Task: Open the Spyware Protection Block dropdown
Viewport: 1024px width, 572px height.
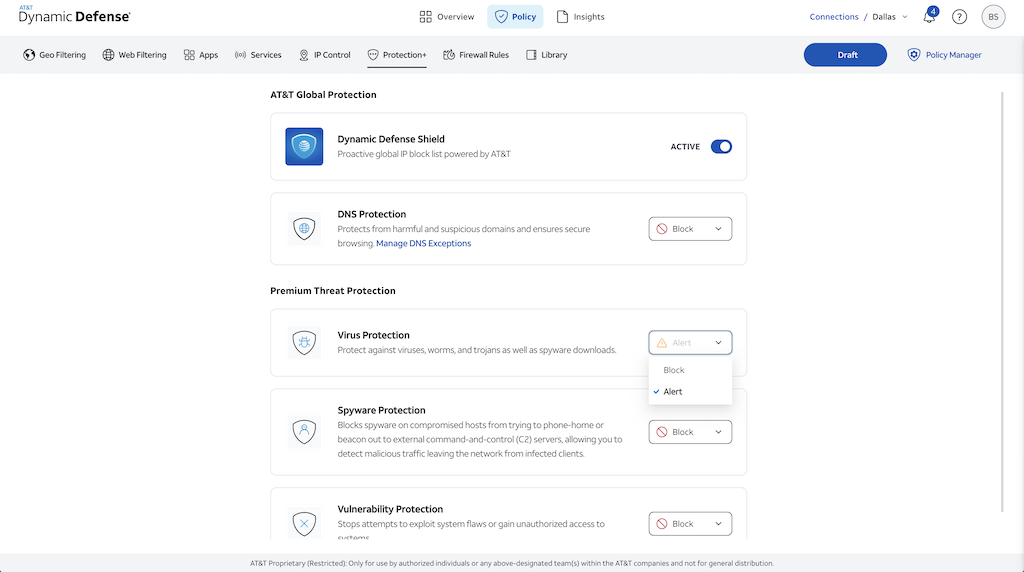Action: click(x=690, y=432)
